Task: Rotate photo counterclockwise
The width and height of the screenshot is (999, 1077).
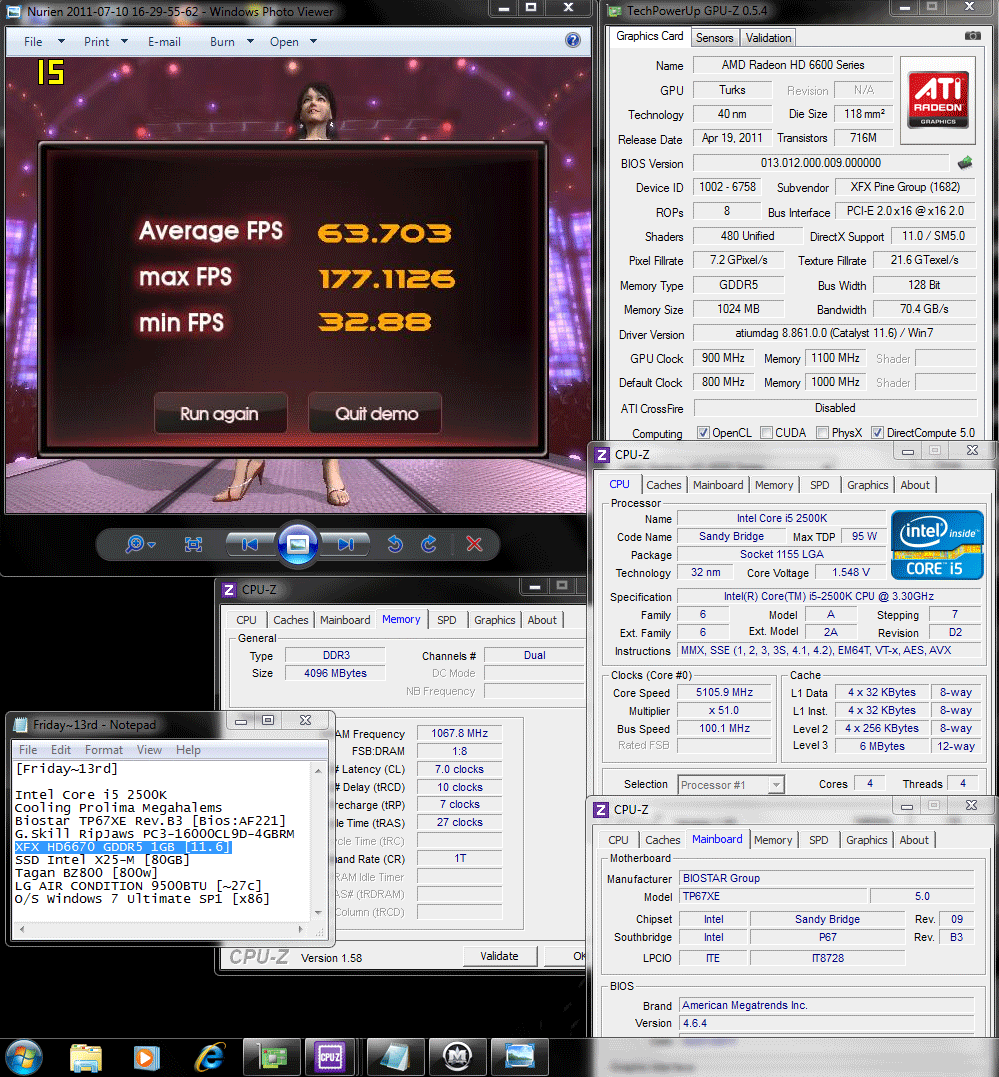Action: pos(394,545)
